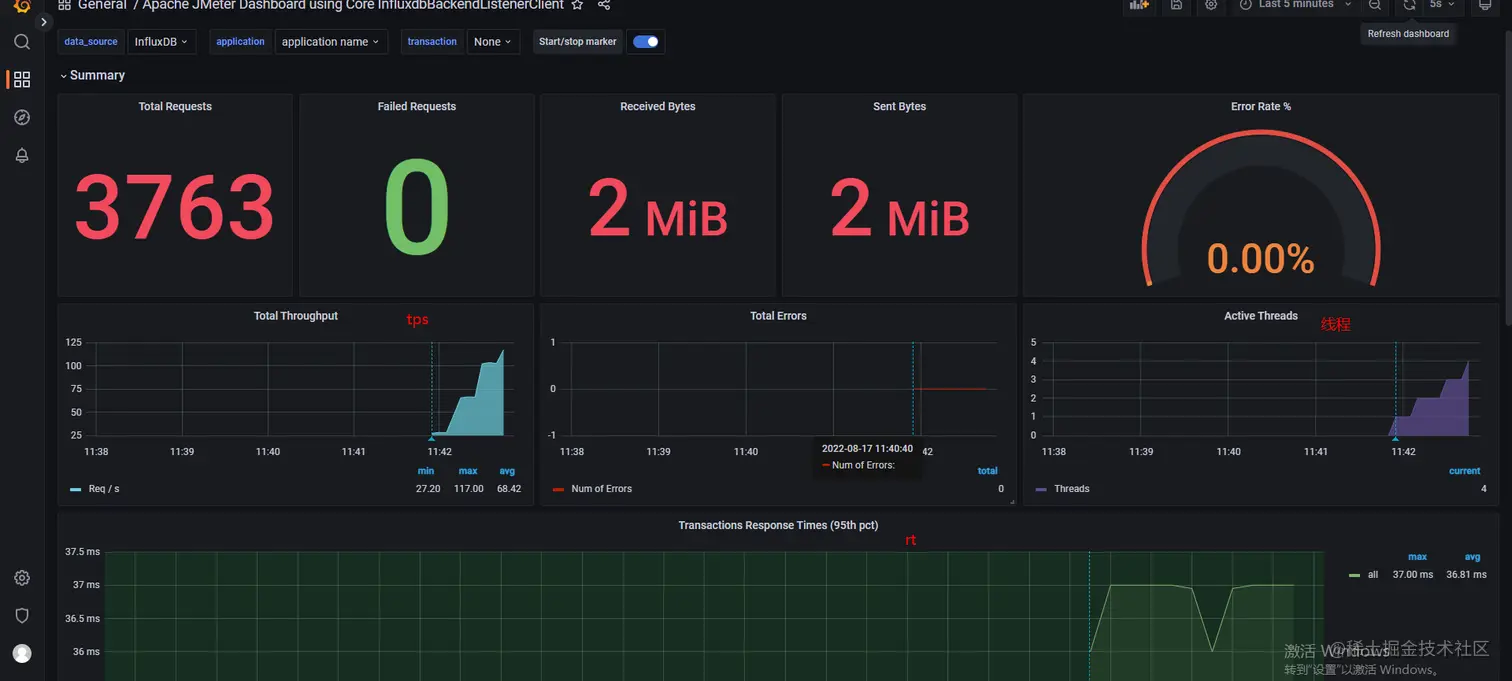Viewport: 1512px width, 681px height.
Task: Sort Active Threads legend by current
Action: pyautogui.click(x=1465, y=471)
